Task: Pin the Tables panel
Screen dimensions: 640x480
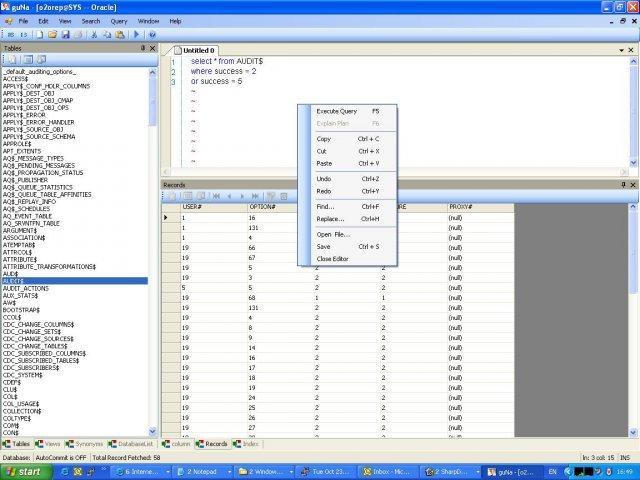Action: click(143, 48)
